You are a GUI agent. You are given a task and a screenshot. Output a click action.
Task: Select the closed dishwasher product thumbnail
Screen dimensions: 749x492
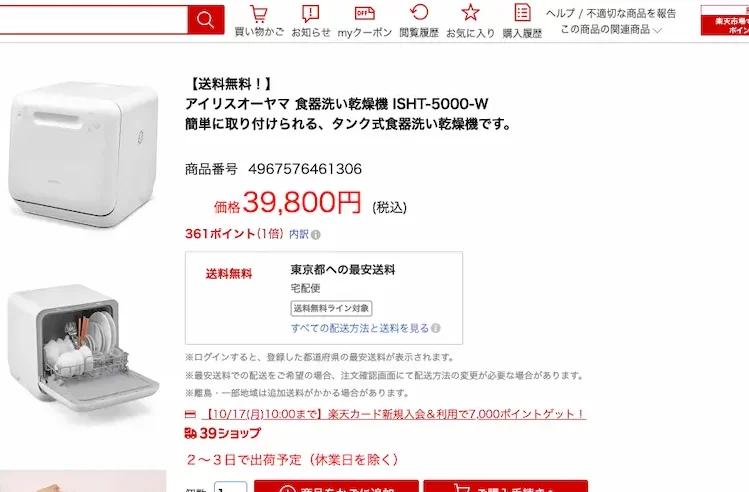click(x=83, y=154)
